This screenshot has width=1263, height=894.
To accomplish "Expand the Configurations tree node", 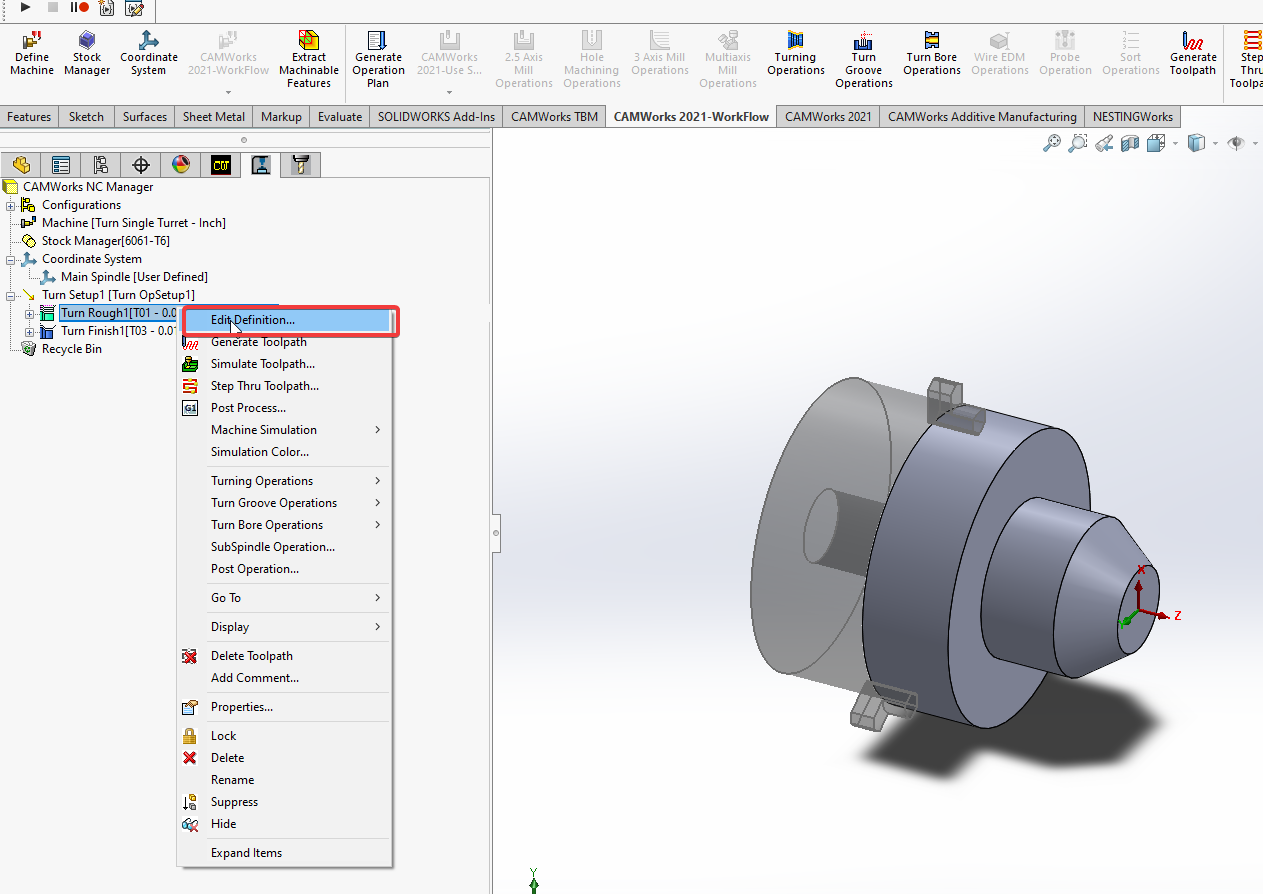I will (11, 205).
